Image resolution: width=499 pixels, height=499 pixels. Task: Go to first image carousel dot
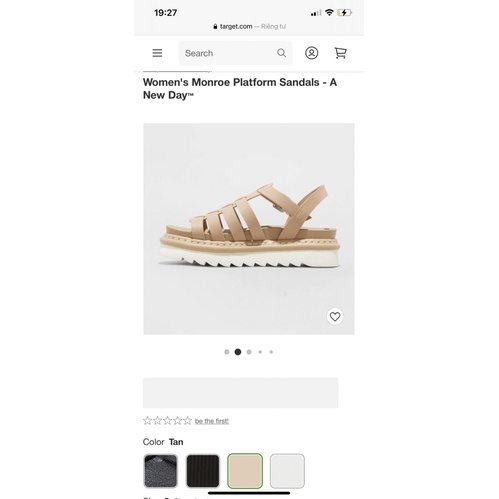pos(227,352)
